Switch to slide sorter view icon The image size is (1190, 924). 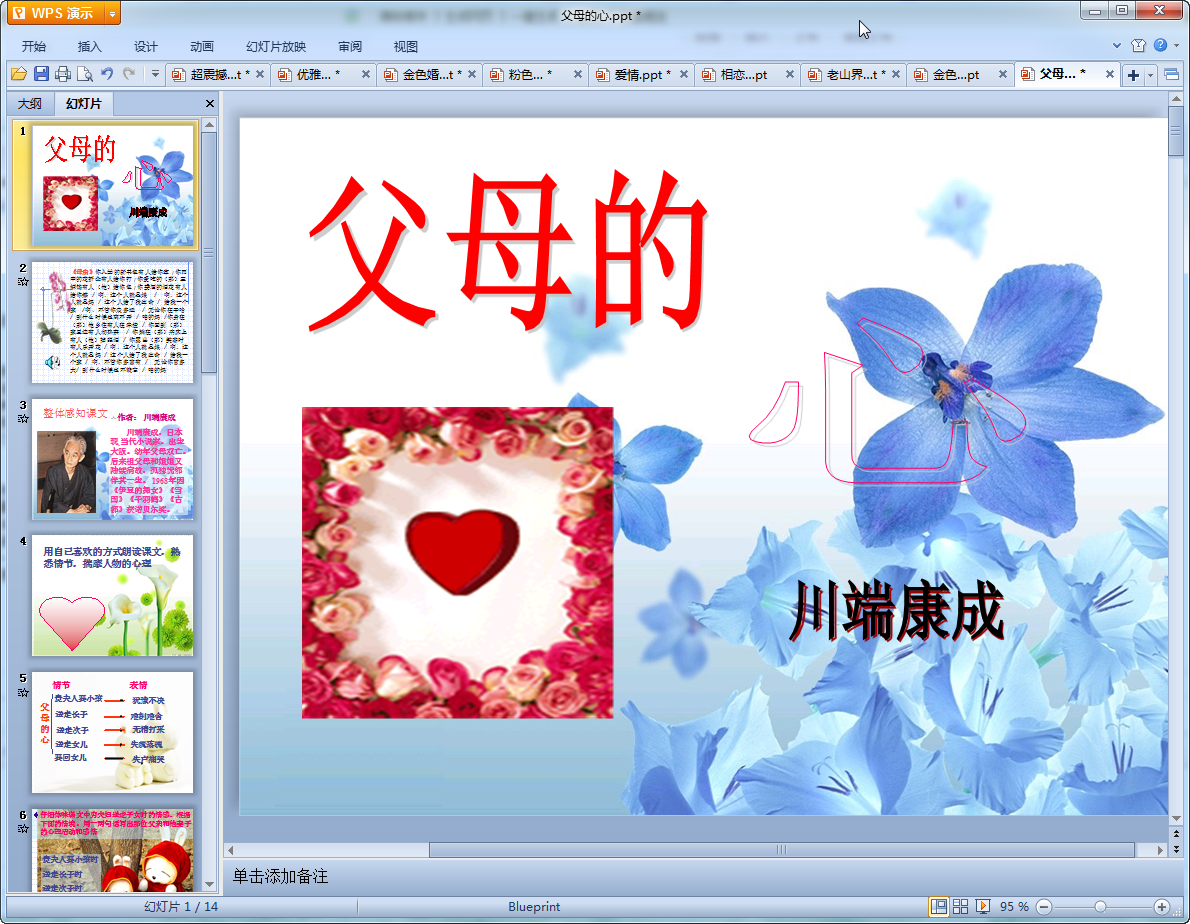960,907
